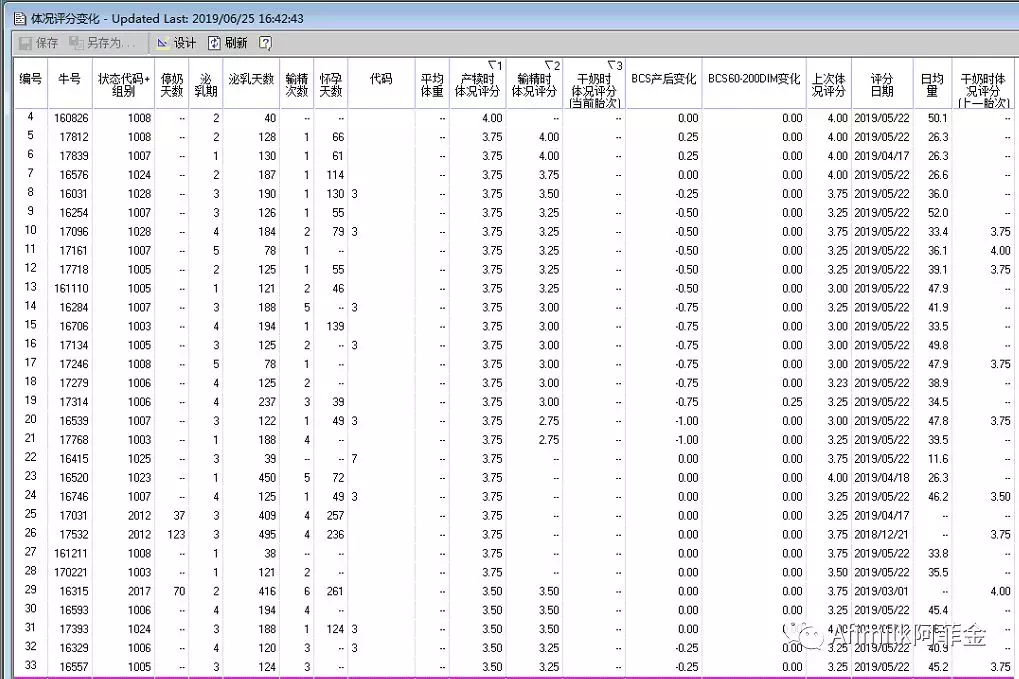This screenshot has width=1019, height=679.
Task: Select cow number 161211 cell
Action: [71, 553]
